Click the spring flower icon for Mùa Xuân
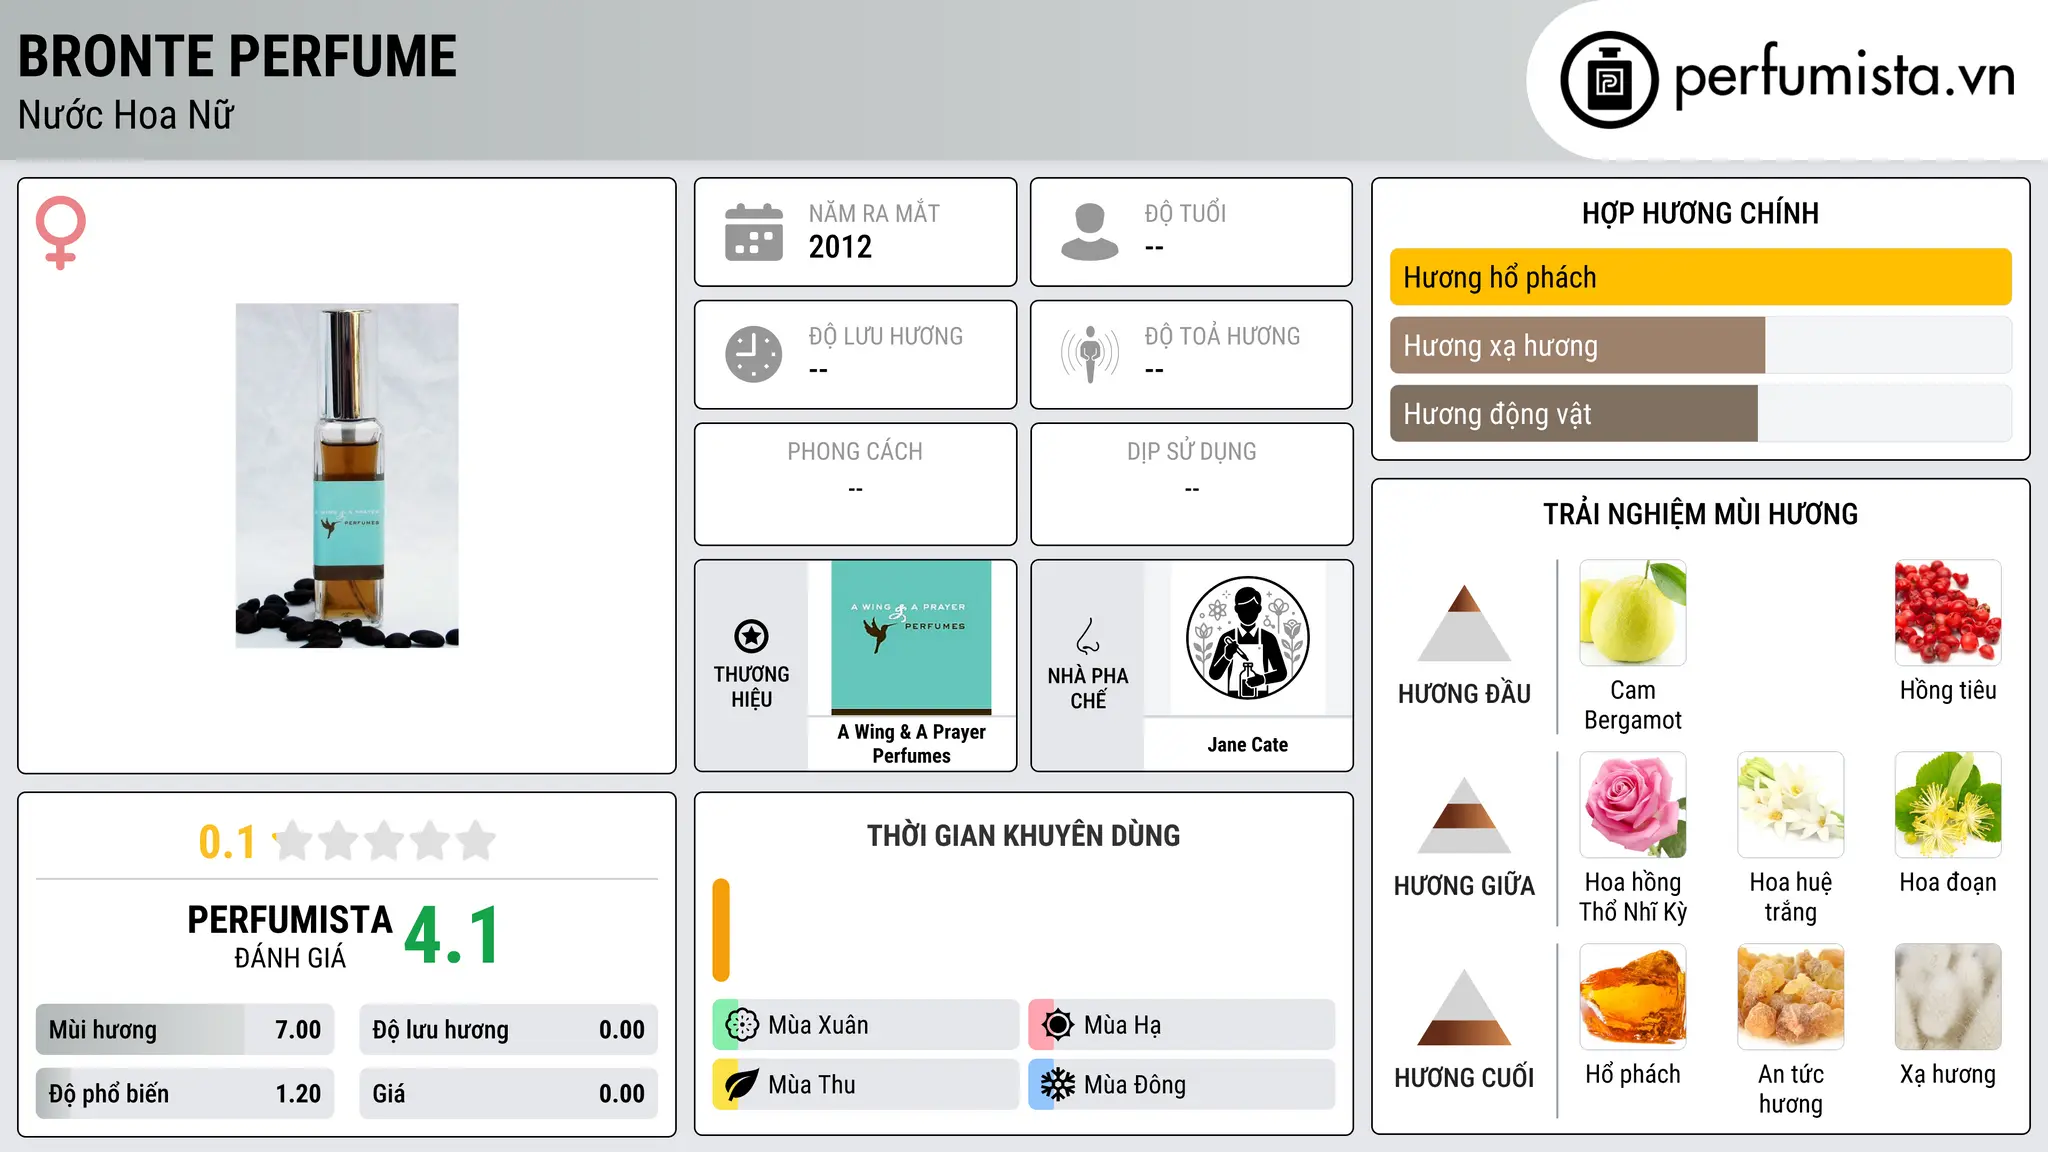 (742, 1025)
